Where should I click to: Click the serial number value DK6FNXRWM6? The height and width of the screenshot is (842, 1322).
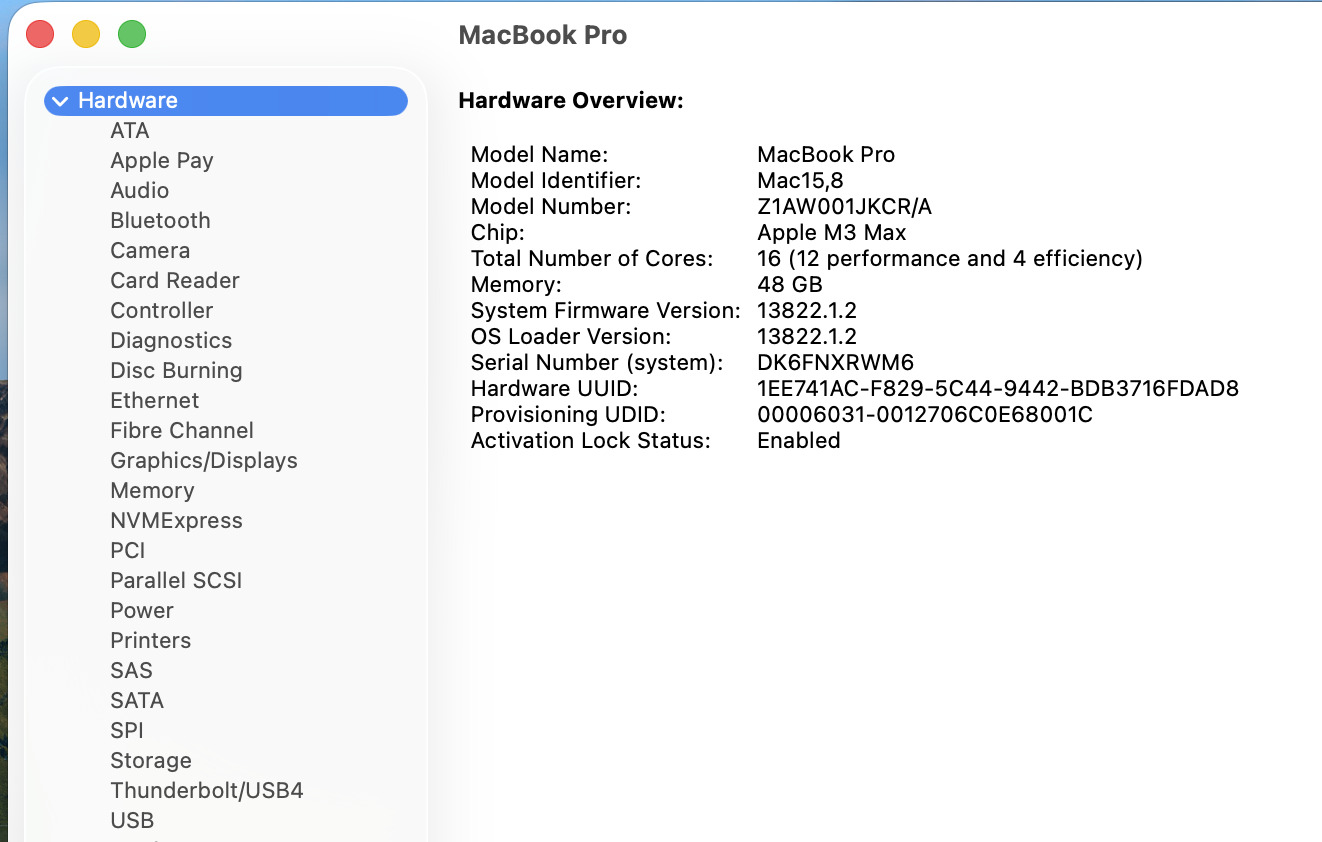pyautogui.click(x=835, y=363)
